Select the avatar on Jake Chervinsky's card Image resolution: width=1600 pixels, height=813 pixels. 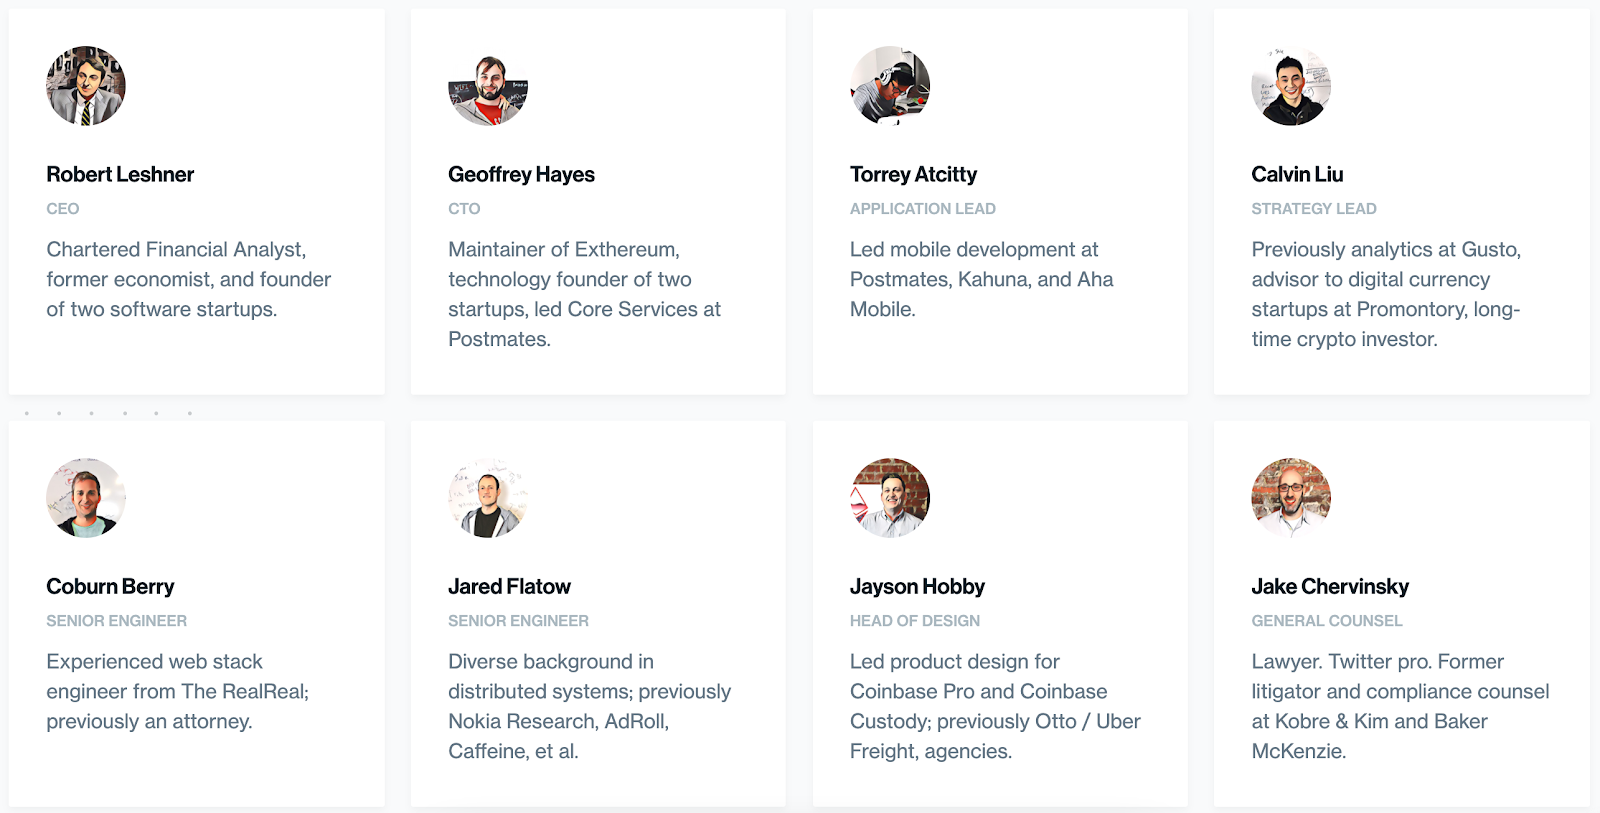pyautogui.click(x=1291, y=498)
